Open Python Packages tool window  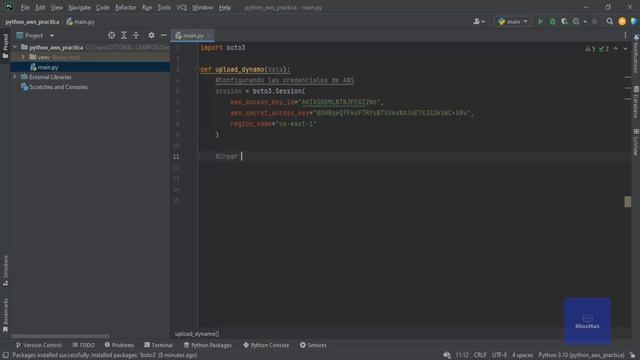pos(207,345)
